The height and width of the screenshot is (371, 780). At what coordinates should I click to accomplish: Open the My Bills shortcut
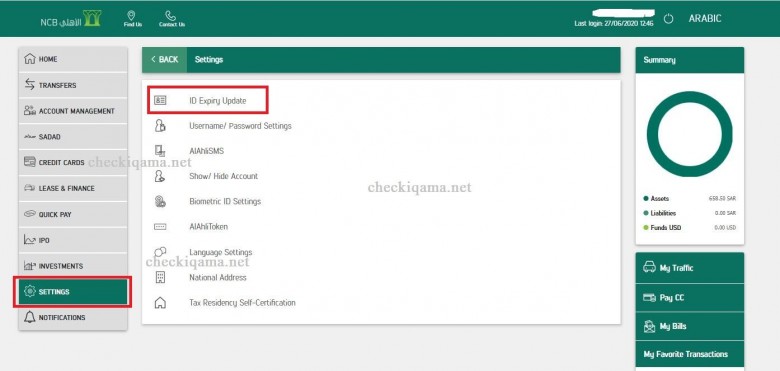tap(689, 326)
